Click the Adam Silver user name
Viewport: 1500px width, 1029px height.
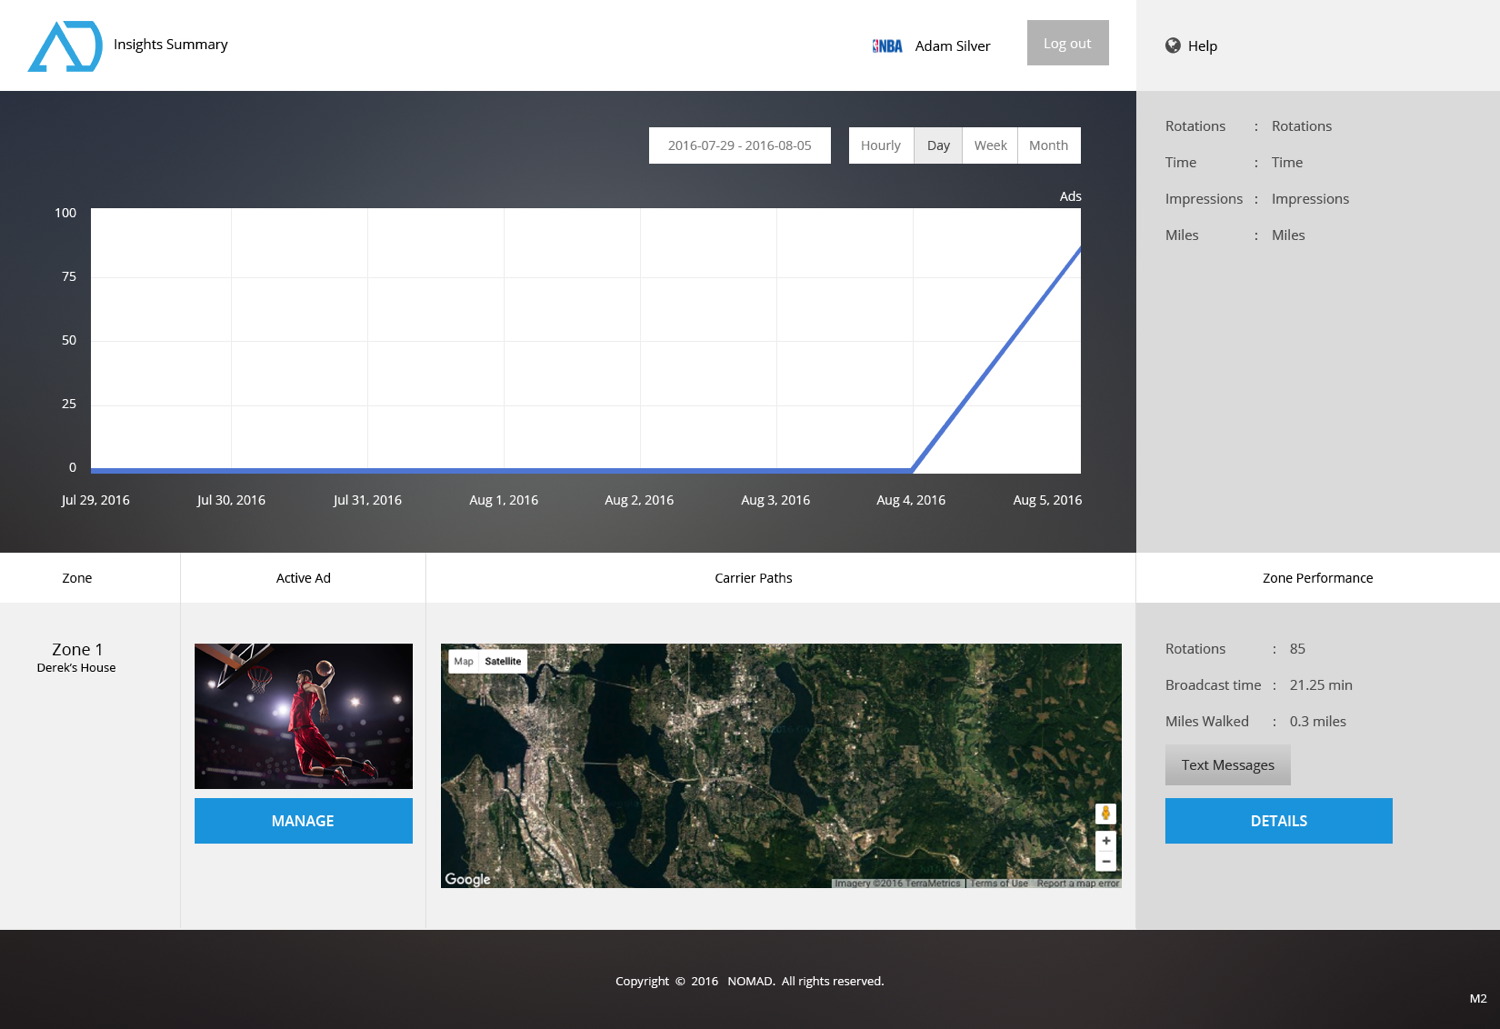pyautogui.click(x=953, y=46)
